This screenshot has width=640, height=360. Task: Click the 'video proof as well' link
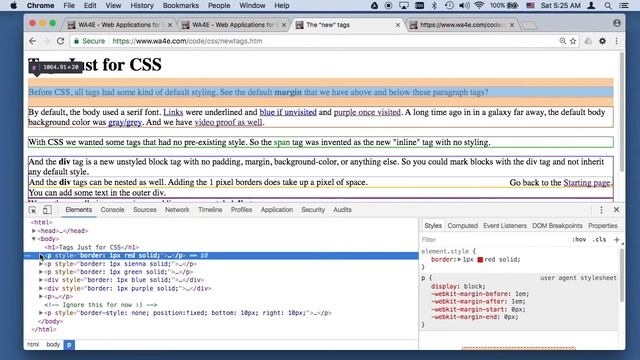click(228, 122)
